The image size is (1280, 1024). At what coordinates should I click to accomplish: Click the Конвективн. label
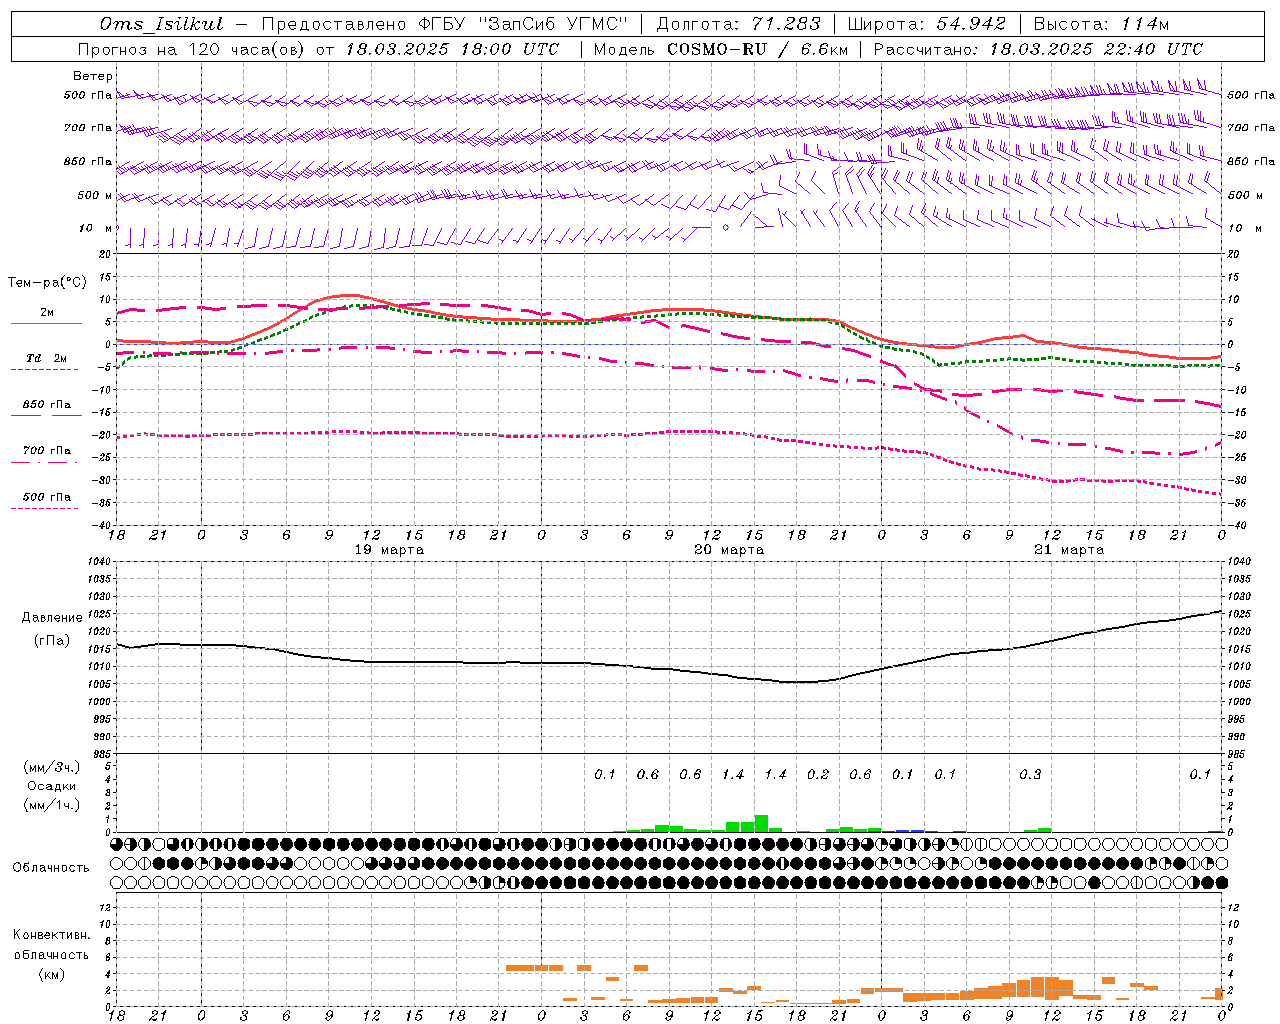click(x=51, y=935)
